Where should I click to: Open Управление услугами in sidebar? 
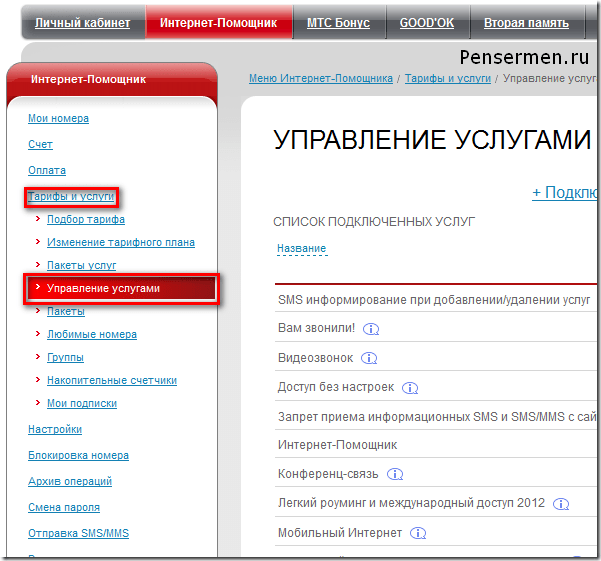(x=103, y=288)
